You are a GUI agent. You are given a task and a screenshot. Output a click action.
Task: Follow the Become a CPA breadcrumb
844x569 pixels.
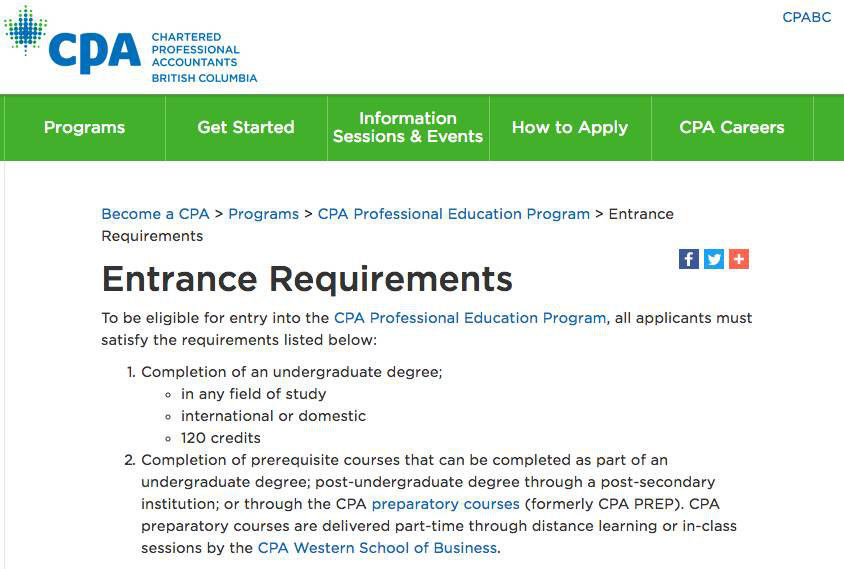pos(155,214)
